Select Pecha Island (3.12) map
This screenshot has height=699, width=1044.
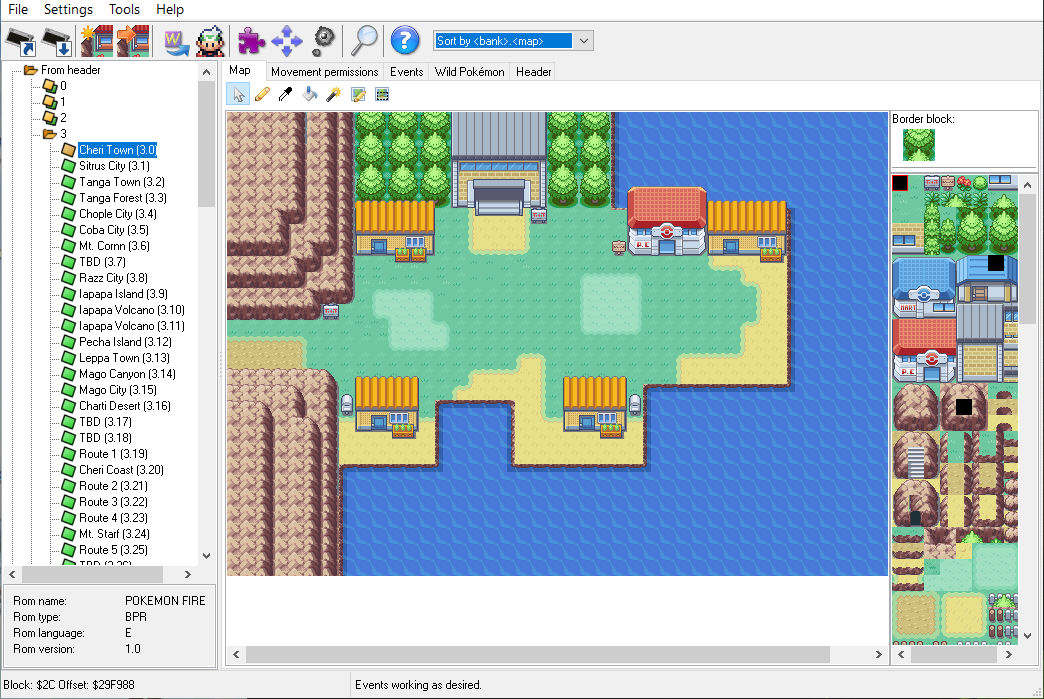tap(125, 342)
